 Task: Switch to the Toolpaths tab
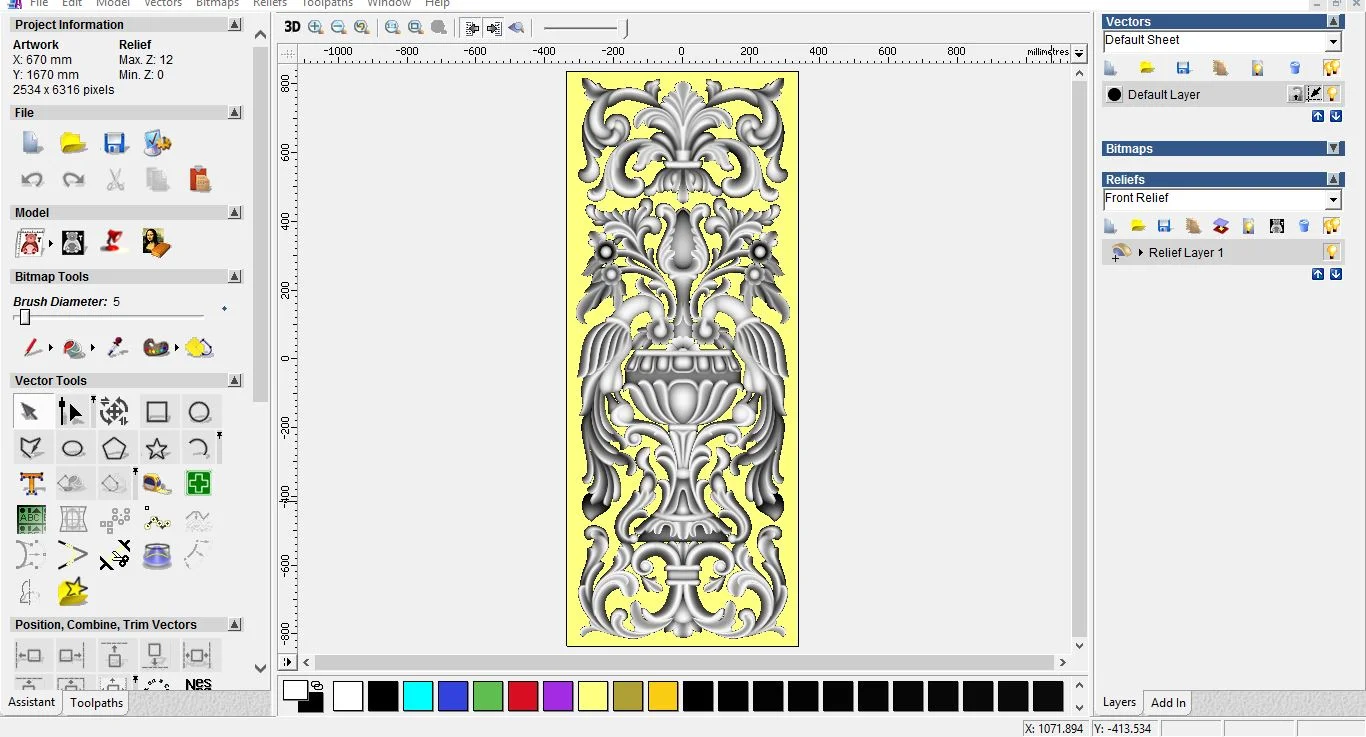[96, 703]
